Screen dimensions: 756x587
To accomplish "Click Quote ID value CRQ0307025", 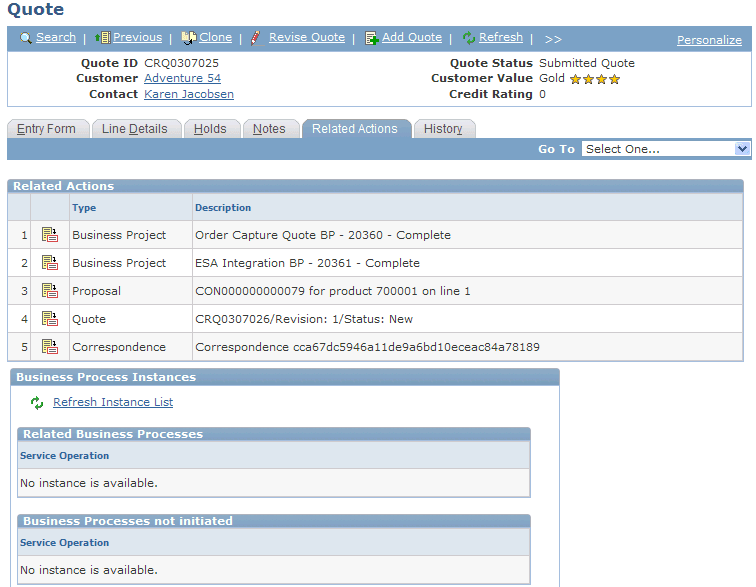I will pyautogui.click(x=181, y=63).
